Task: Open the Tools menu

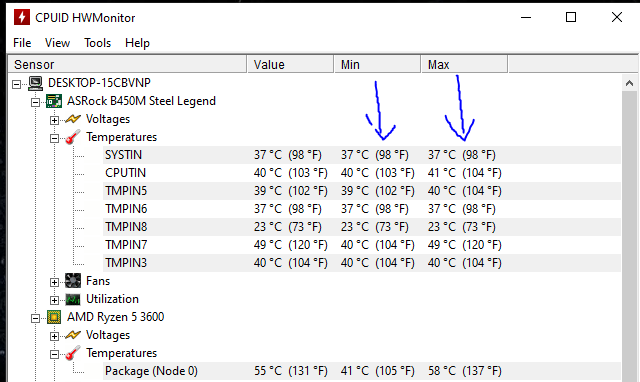Action: [98, 43]
